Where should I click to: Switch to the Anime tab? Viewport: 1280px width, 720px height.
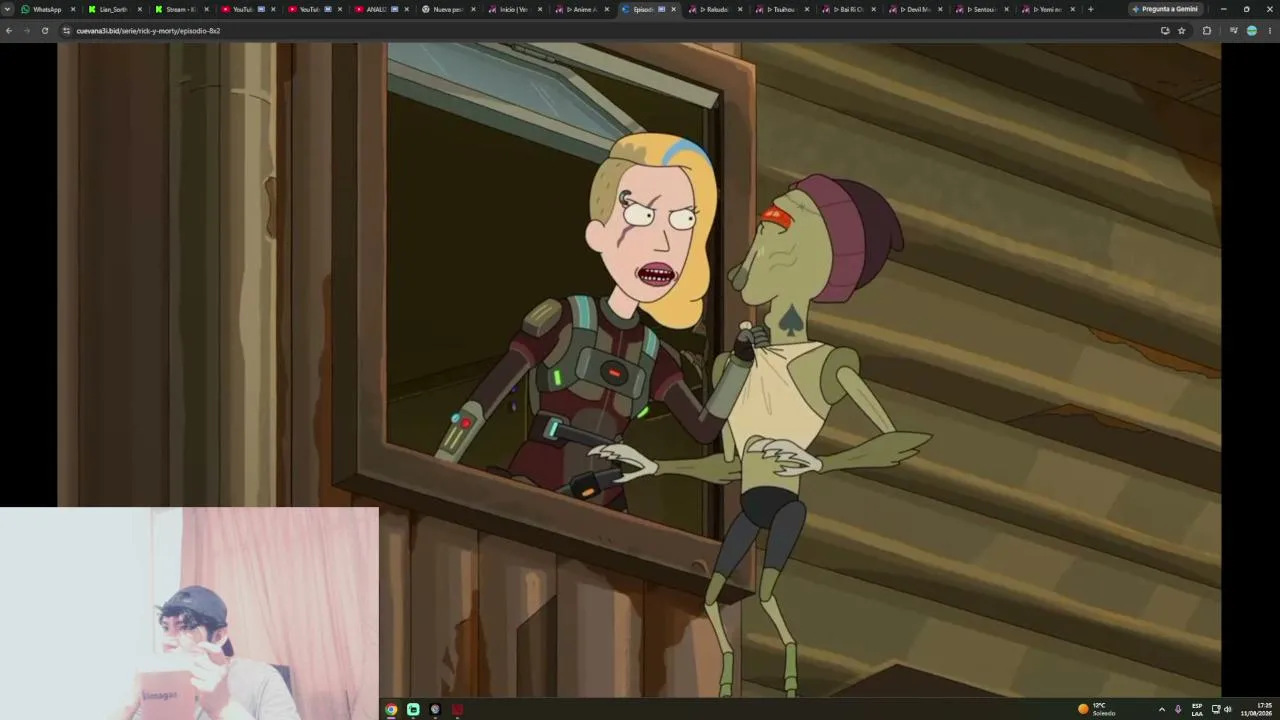point(580,9)
